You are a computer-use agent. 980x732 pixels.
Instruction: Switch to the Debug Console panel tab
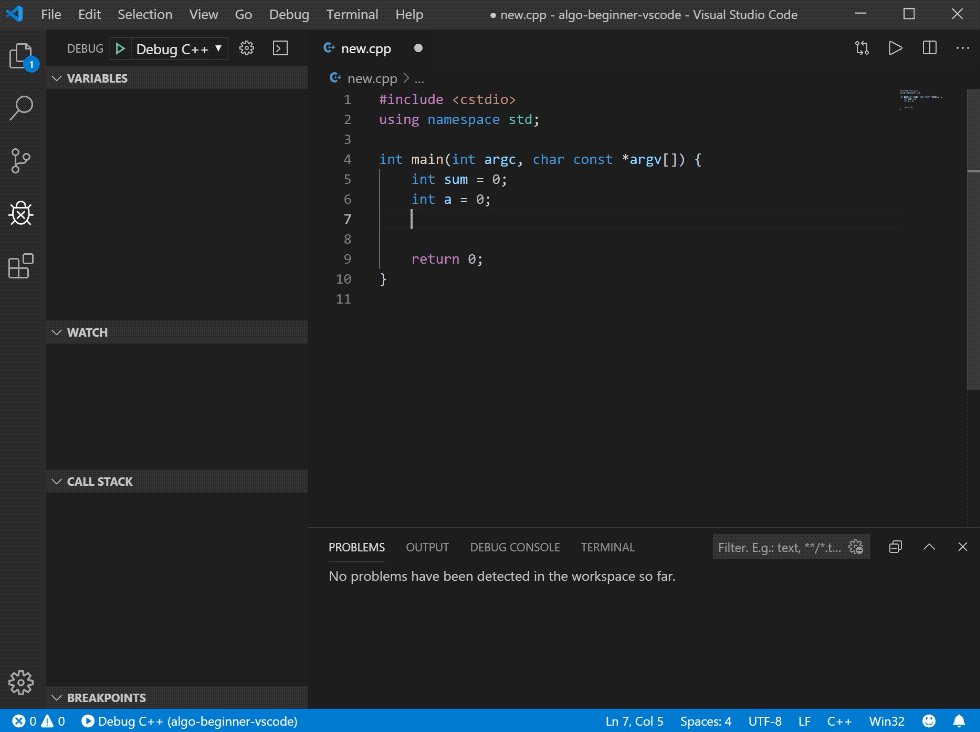coord(515,547)
